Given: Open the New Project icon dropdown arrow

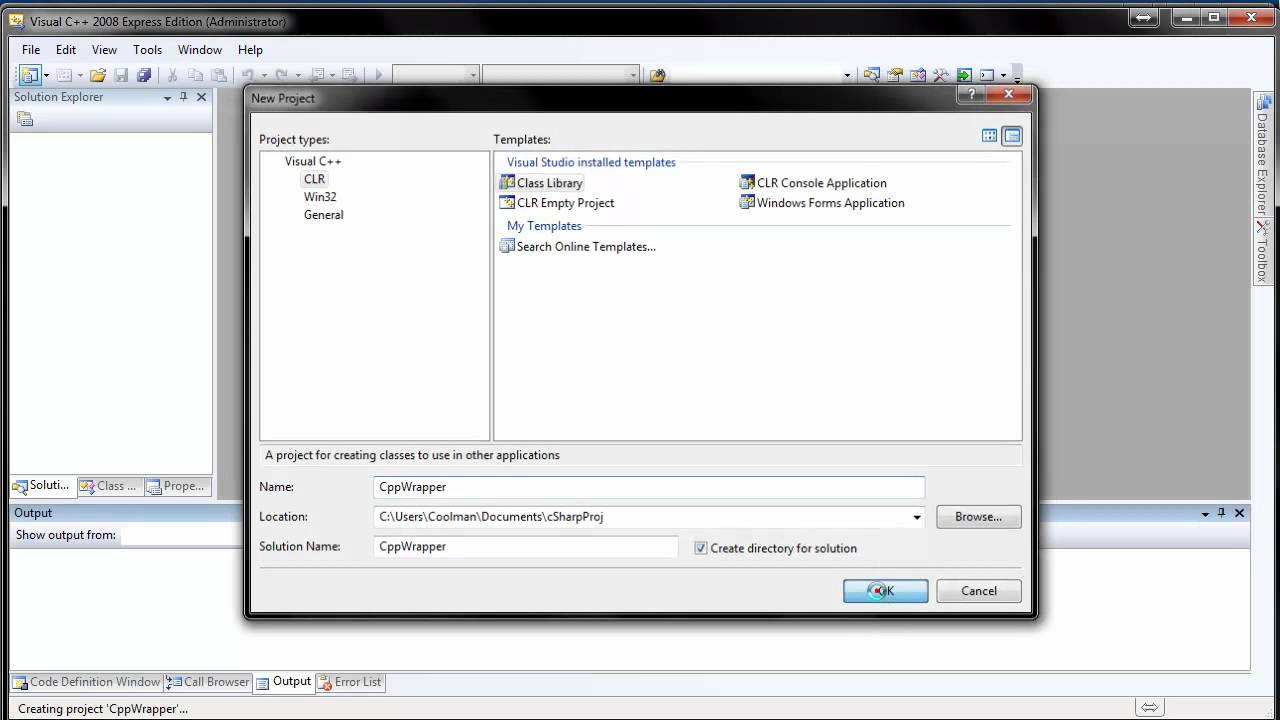Looking at the screenshot, I should point(46,76).
